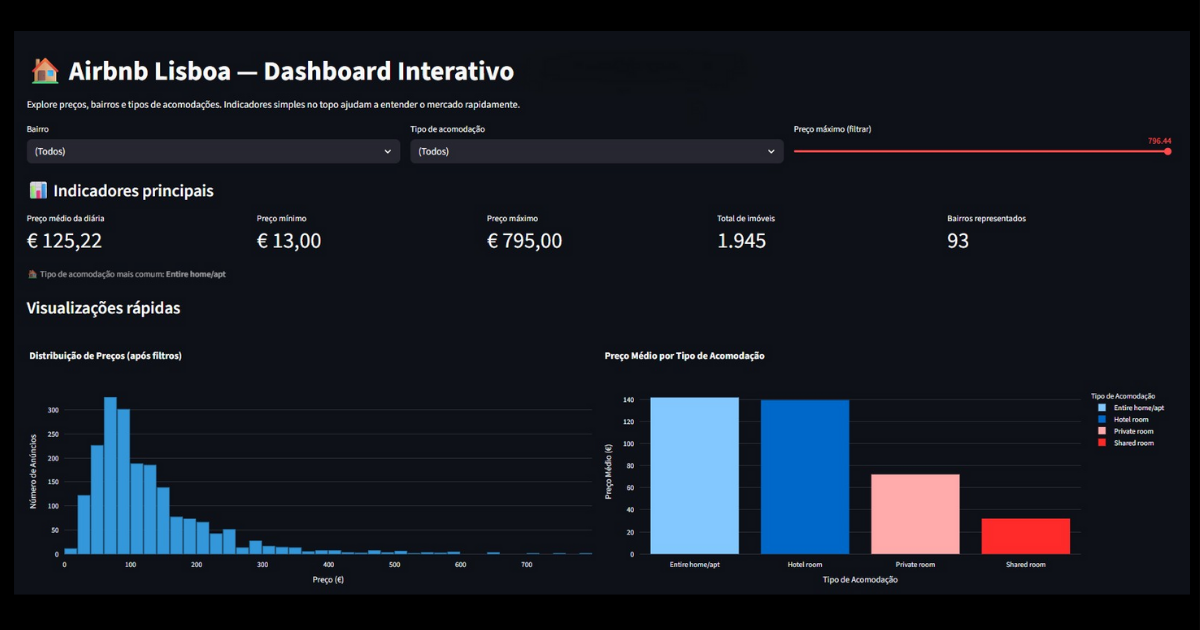This screenshot has width=1200, height=630.
Task: Click the 93 Bairros representados metric
Action: (x=958, y=241)
